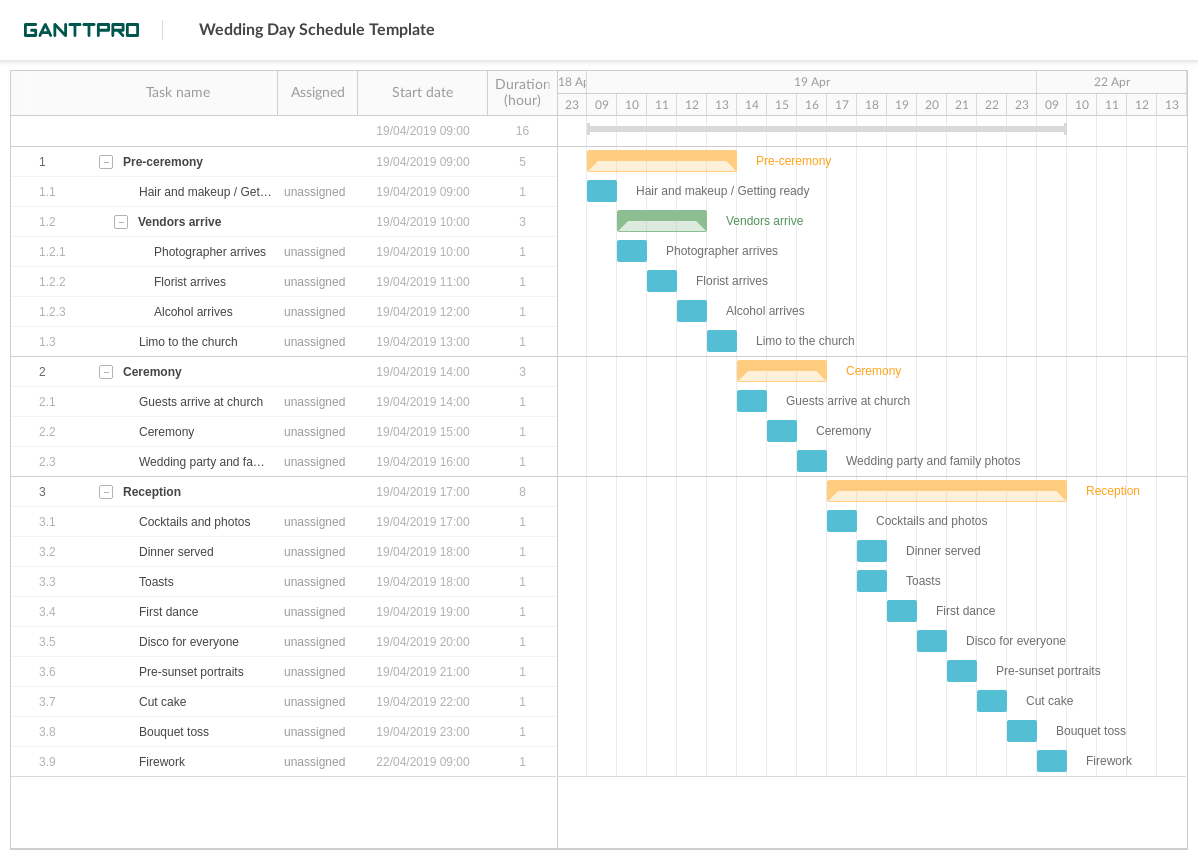Image resolution: width=1198 pixels, height=860 pixels.
Task: Click the Duration (hour) column header
Action: tap(522, 92)
